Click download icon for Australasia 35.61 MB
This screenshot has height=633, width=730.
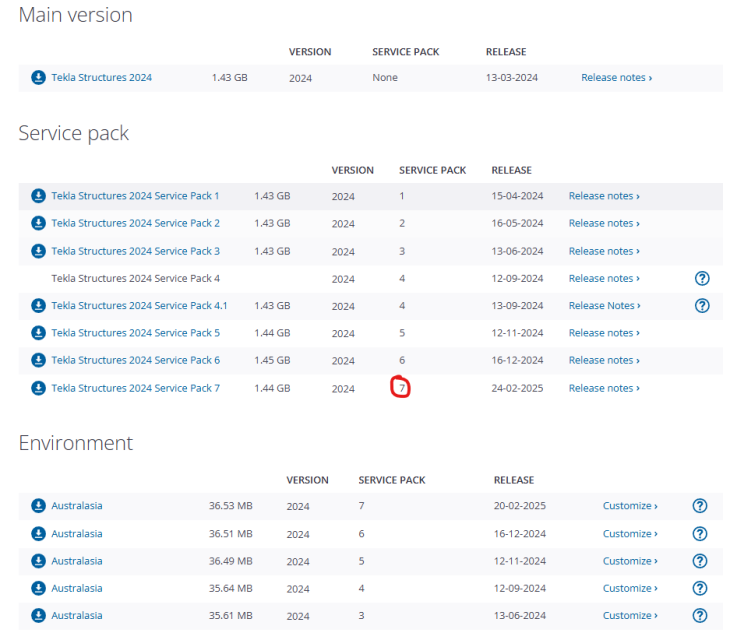click(38, 616)
